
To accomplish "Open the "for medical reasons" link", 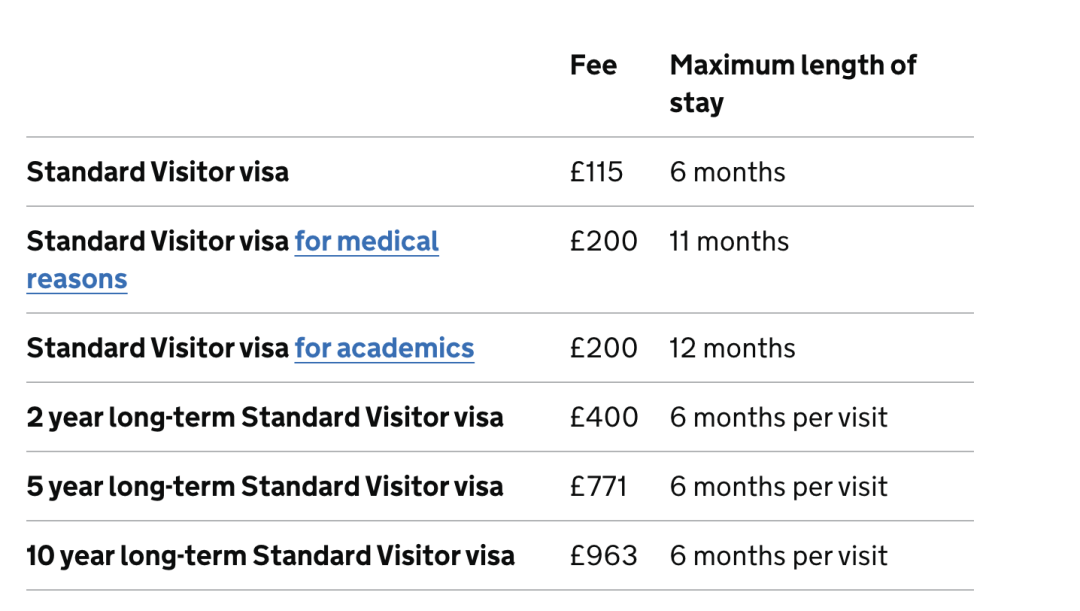I will (x=366, y=242).
